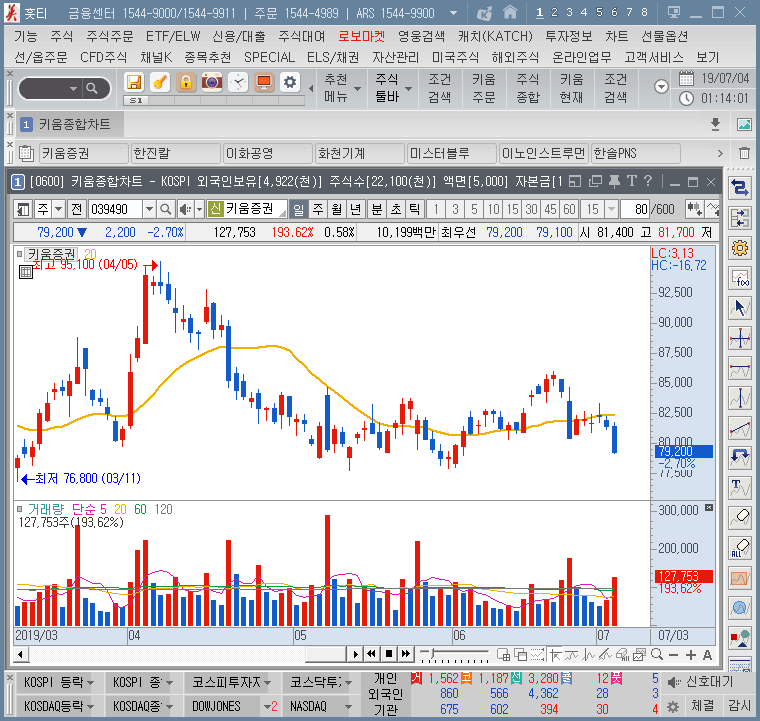Open the KOSDAQ등락 dropdown in status bar
The image size is (760, 721).
(91, 706)
